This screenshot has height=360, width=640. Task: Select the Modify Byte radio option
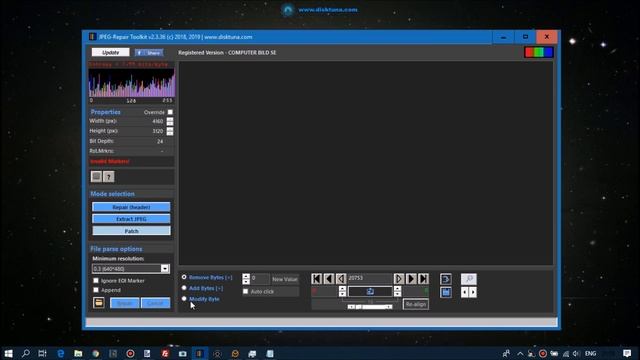point(184,299)
